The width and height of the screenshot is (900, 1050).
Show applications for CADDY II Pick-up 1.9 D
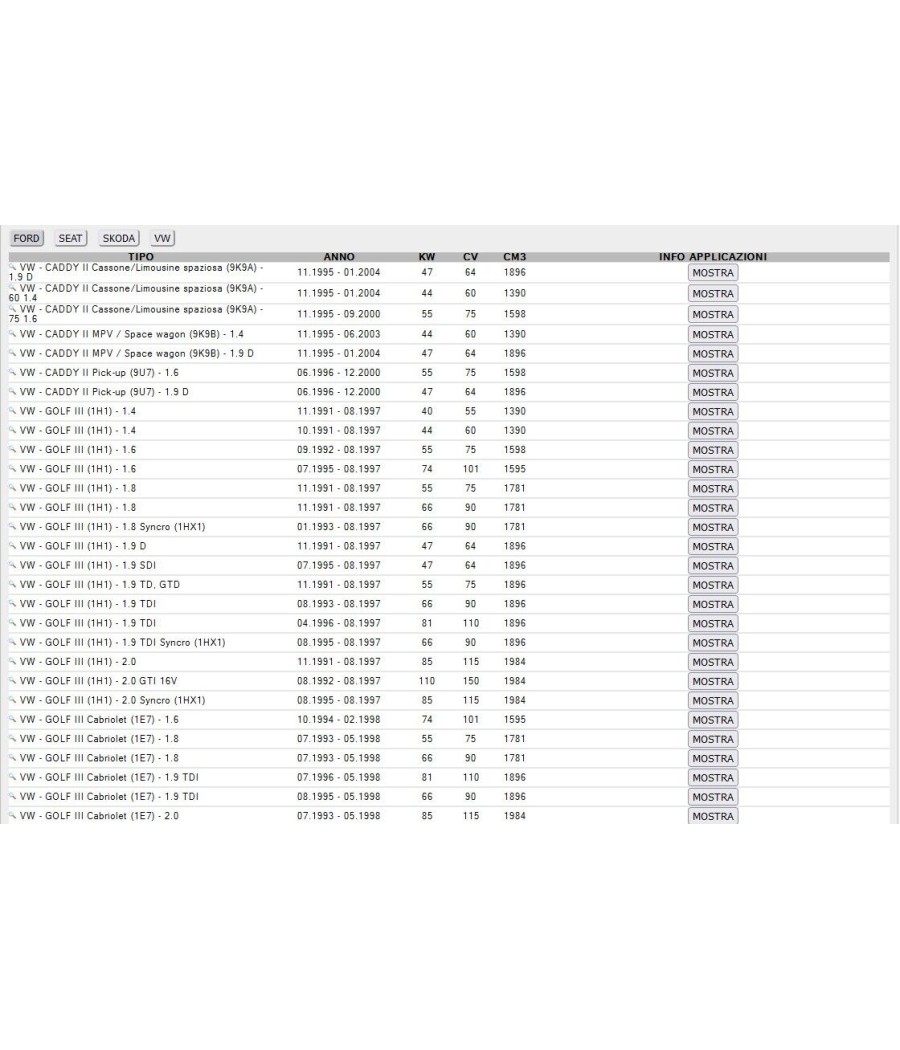713,392
